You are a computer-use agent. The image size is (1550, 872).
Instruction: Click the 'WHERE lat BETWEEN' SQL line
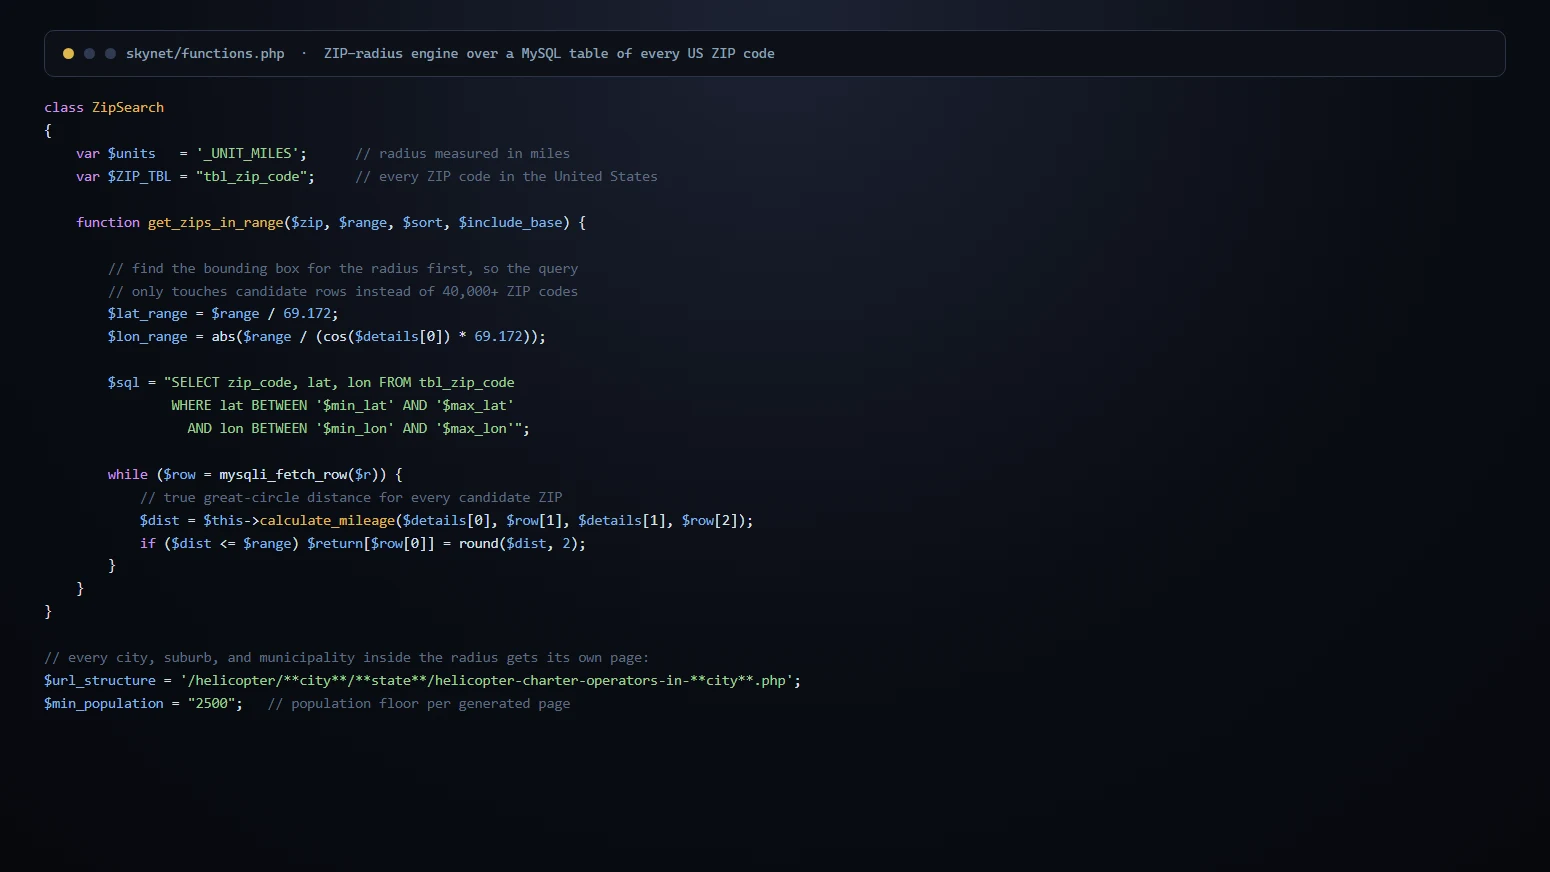342,405
